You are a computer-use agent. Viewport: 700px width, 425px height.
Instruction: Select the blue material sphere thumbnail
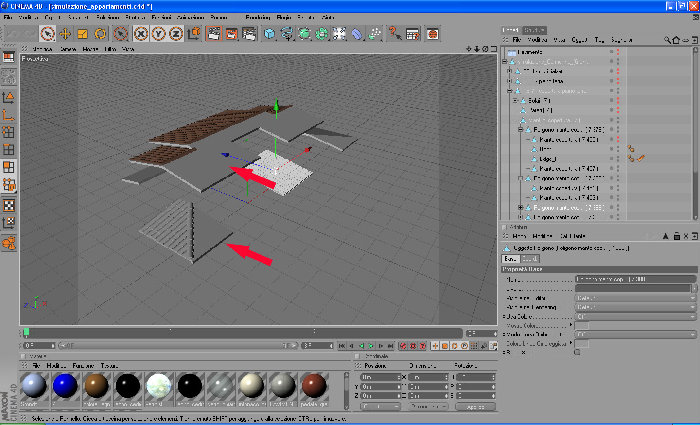click(65, 386)
